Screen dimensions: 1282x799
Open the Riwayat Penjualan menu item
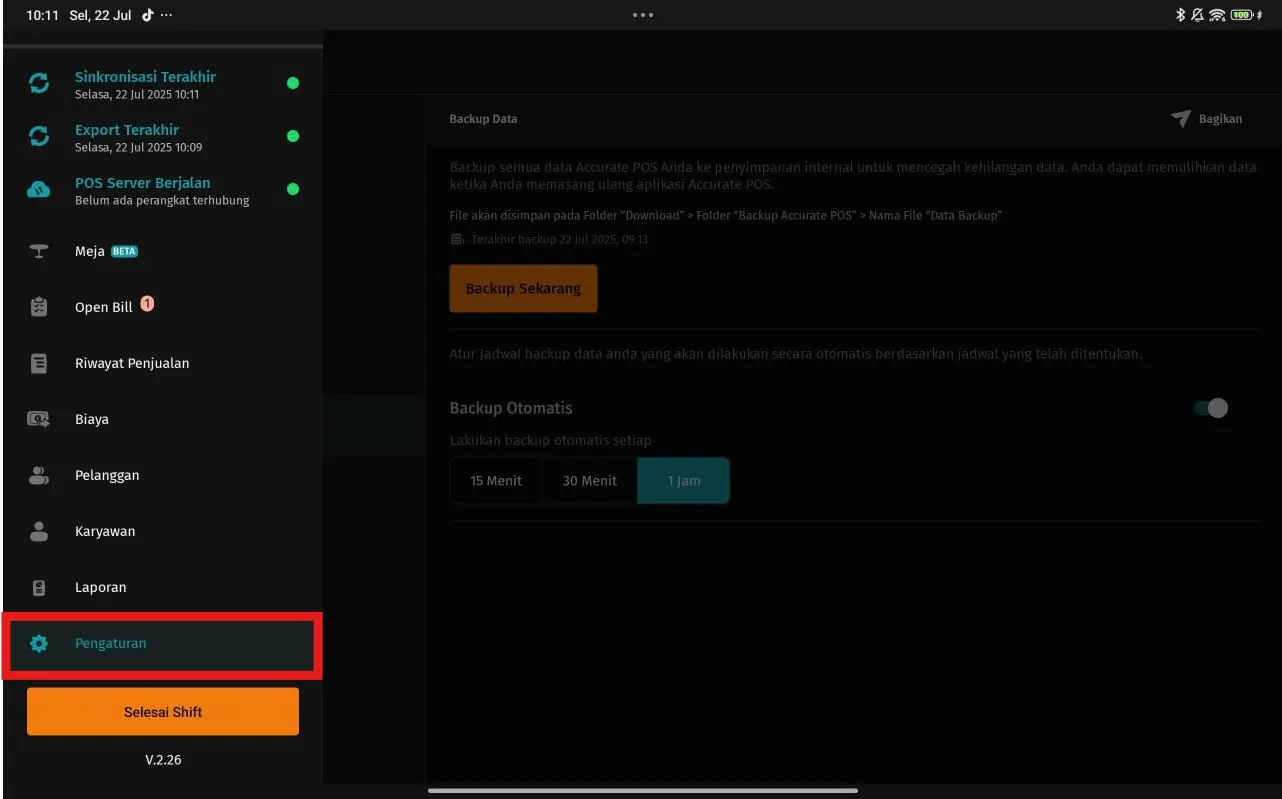pyautogui.click(x=132, y=363)
